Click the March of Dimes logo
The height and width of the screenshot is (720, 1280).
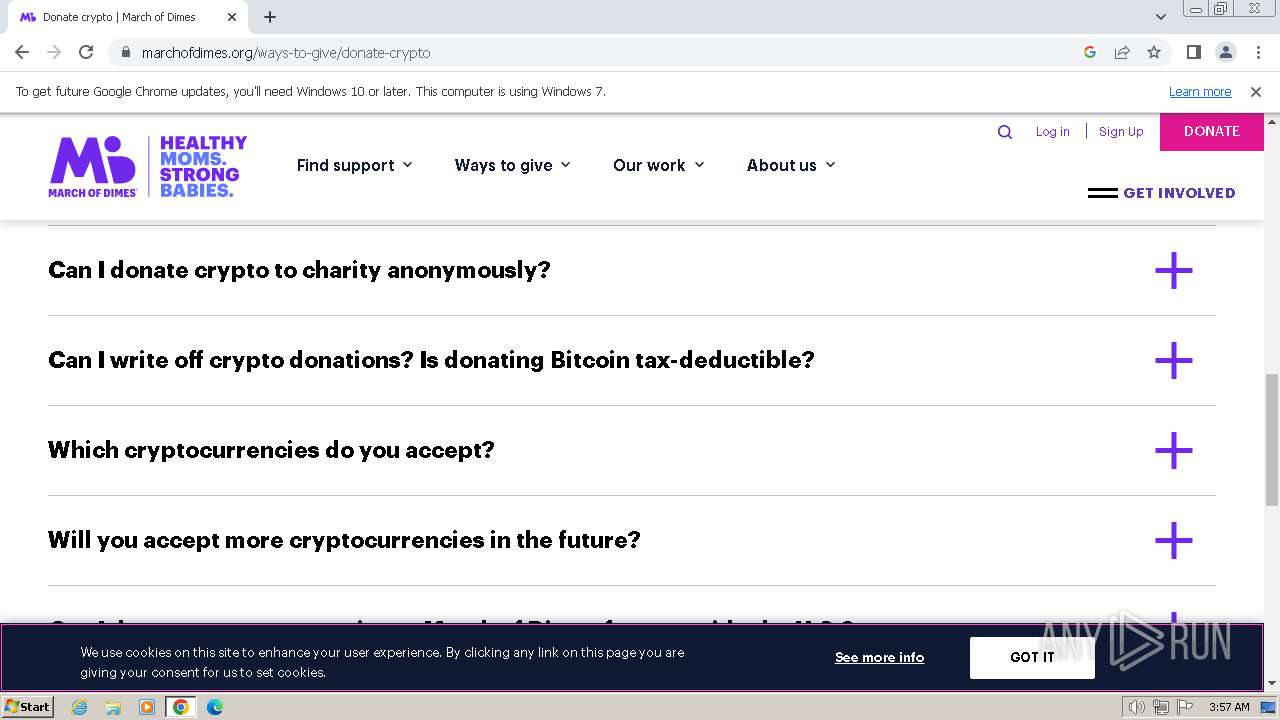point(147,166)
